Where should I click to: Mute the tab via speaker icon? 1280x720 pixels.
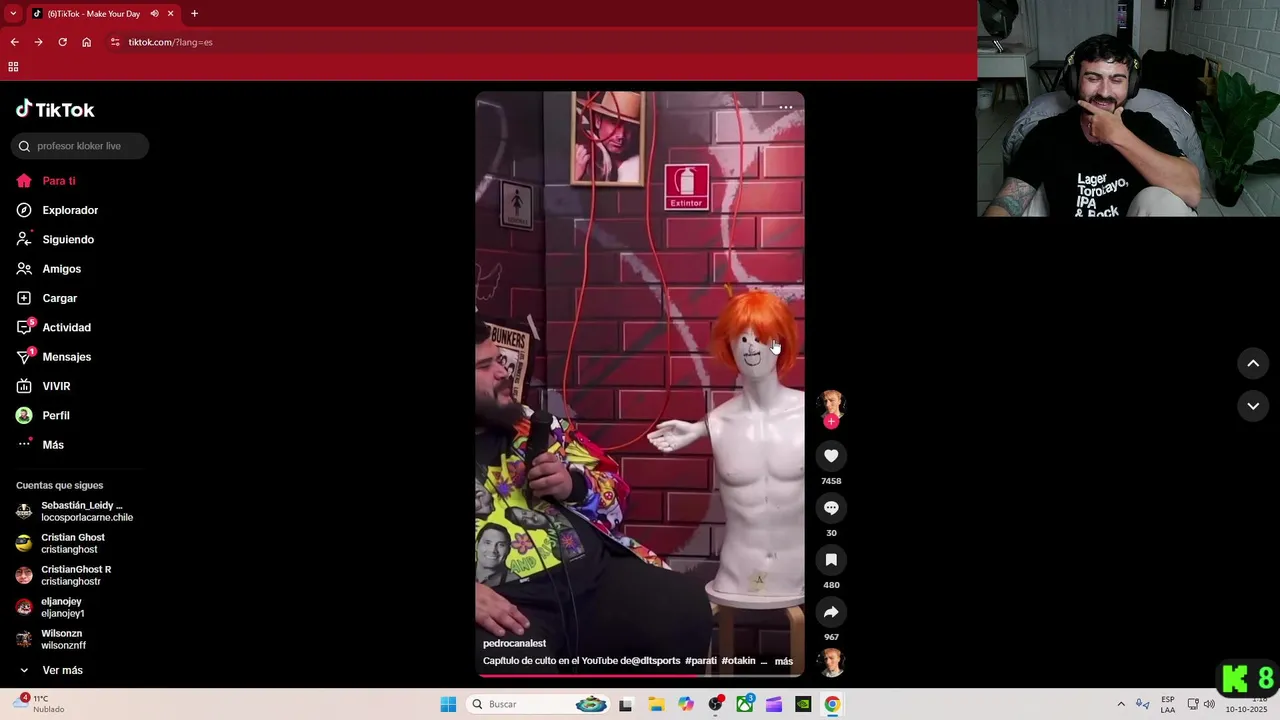coord(154,13)
